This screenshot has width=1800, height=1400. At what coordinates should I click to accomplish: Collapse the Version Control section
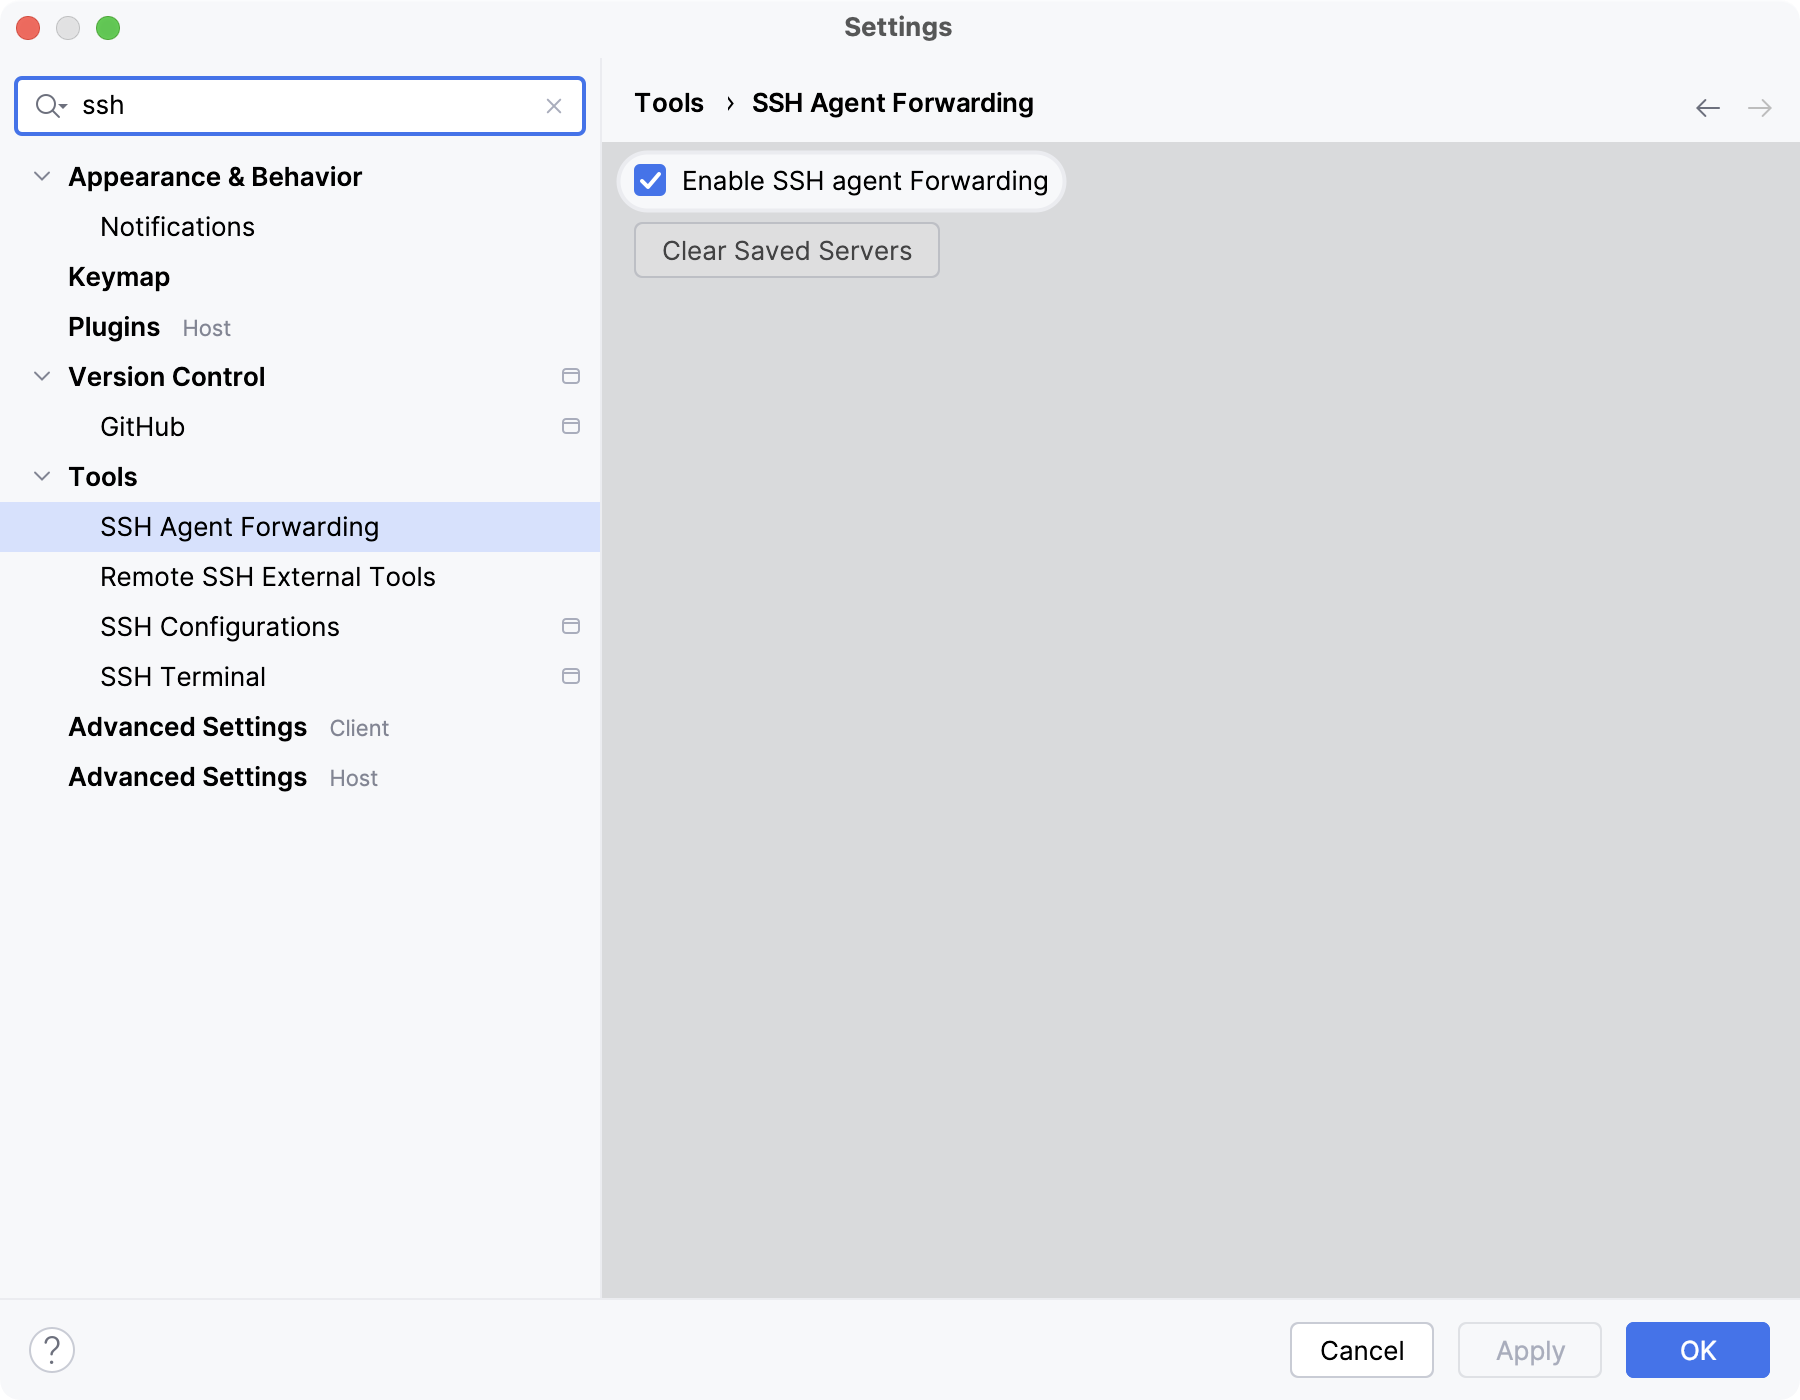[41, 376]
